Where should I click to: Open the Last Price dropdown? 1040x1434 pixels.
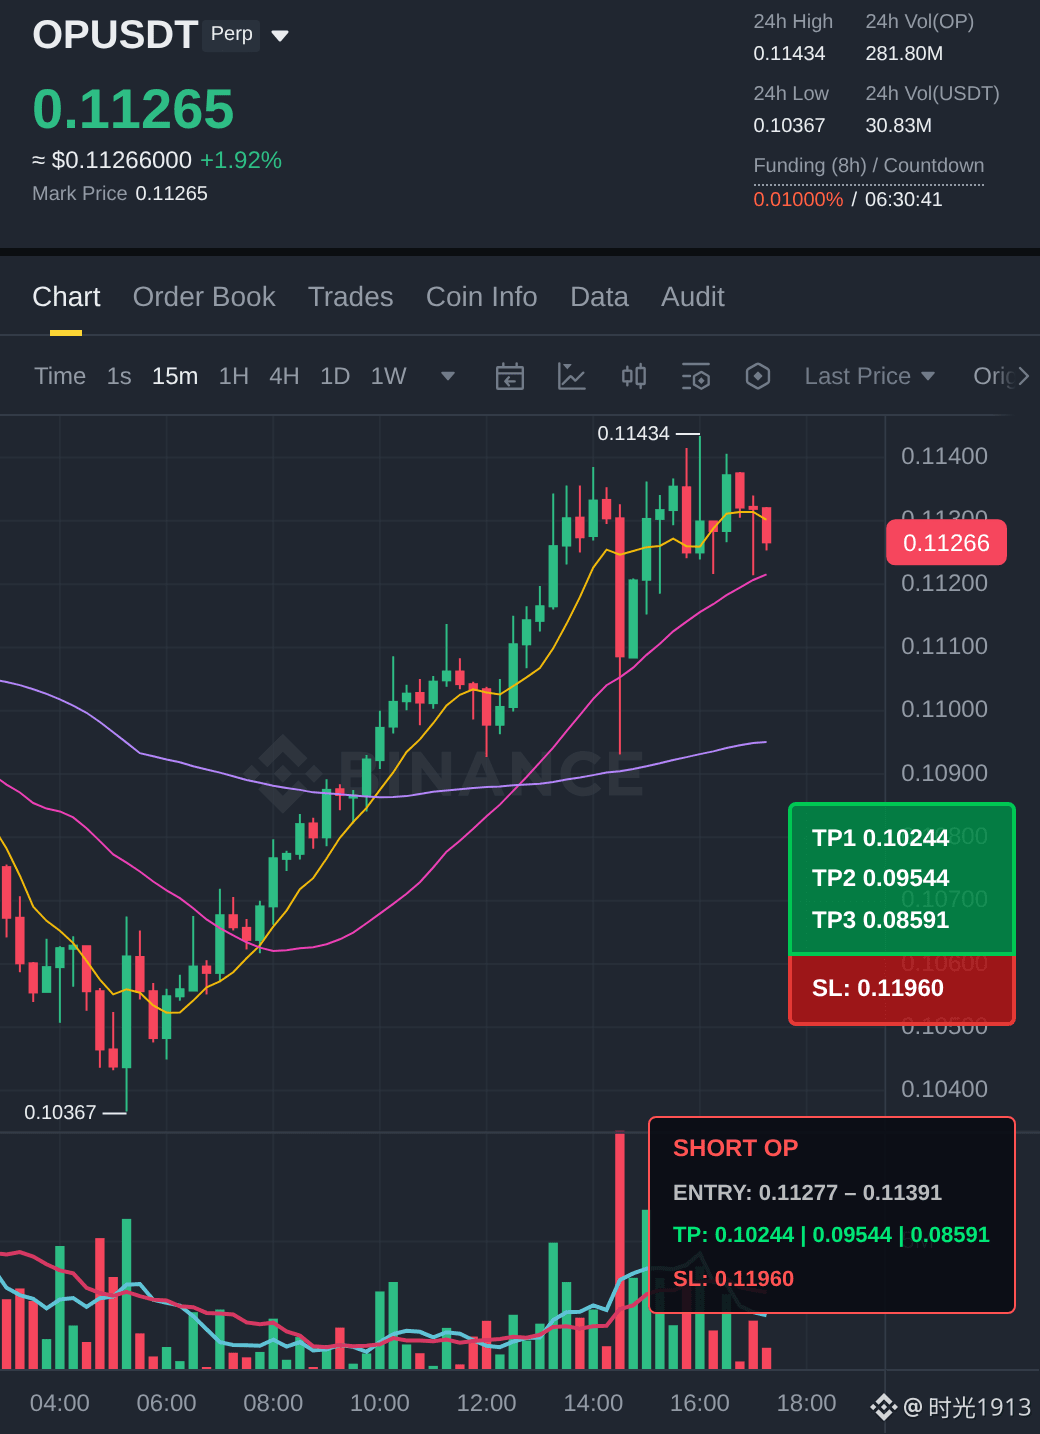[x=870, y=376]
